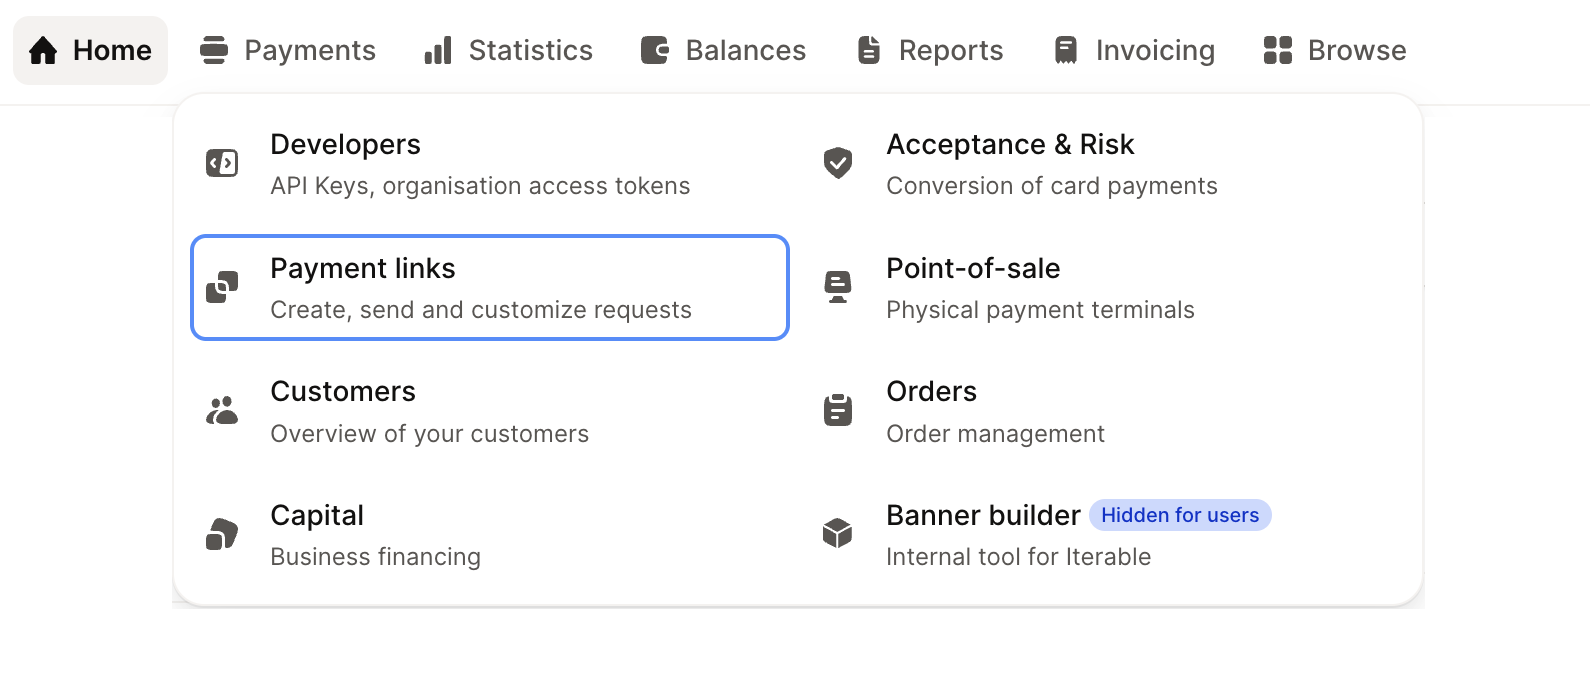Click the Customers people icon
This screenshot has width=1590, height=688.
click(x=222, y=411)
